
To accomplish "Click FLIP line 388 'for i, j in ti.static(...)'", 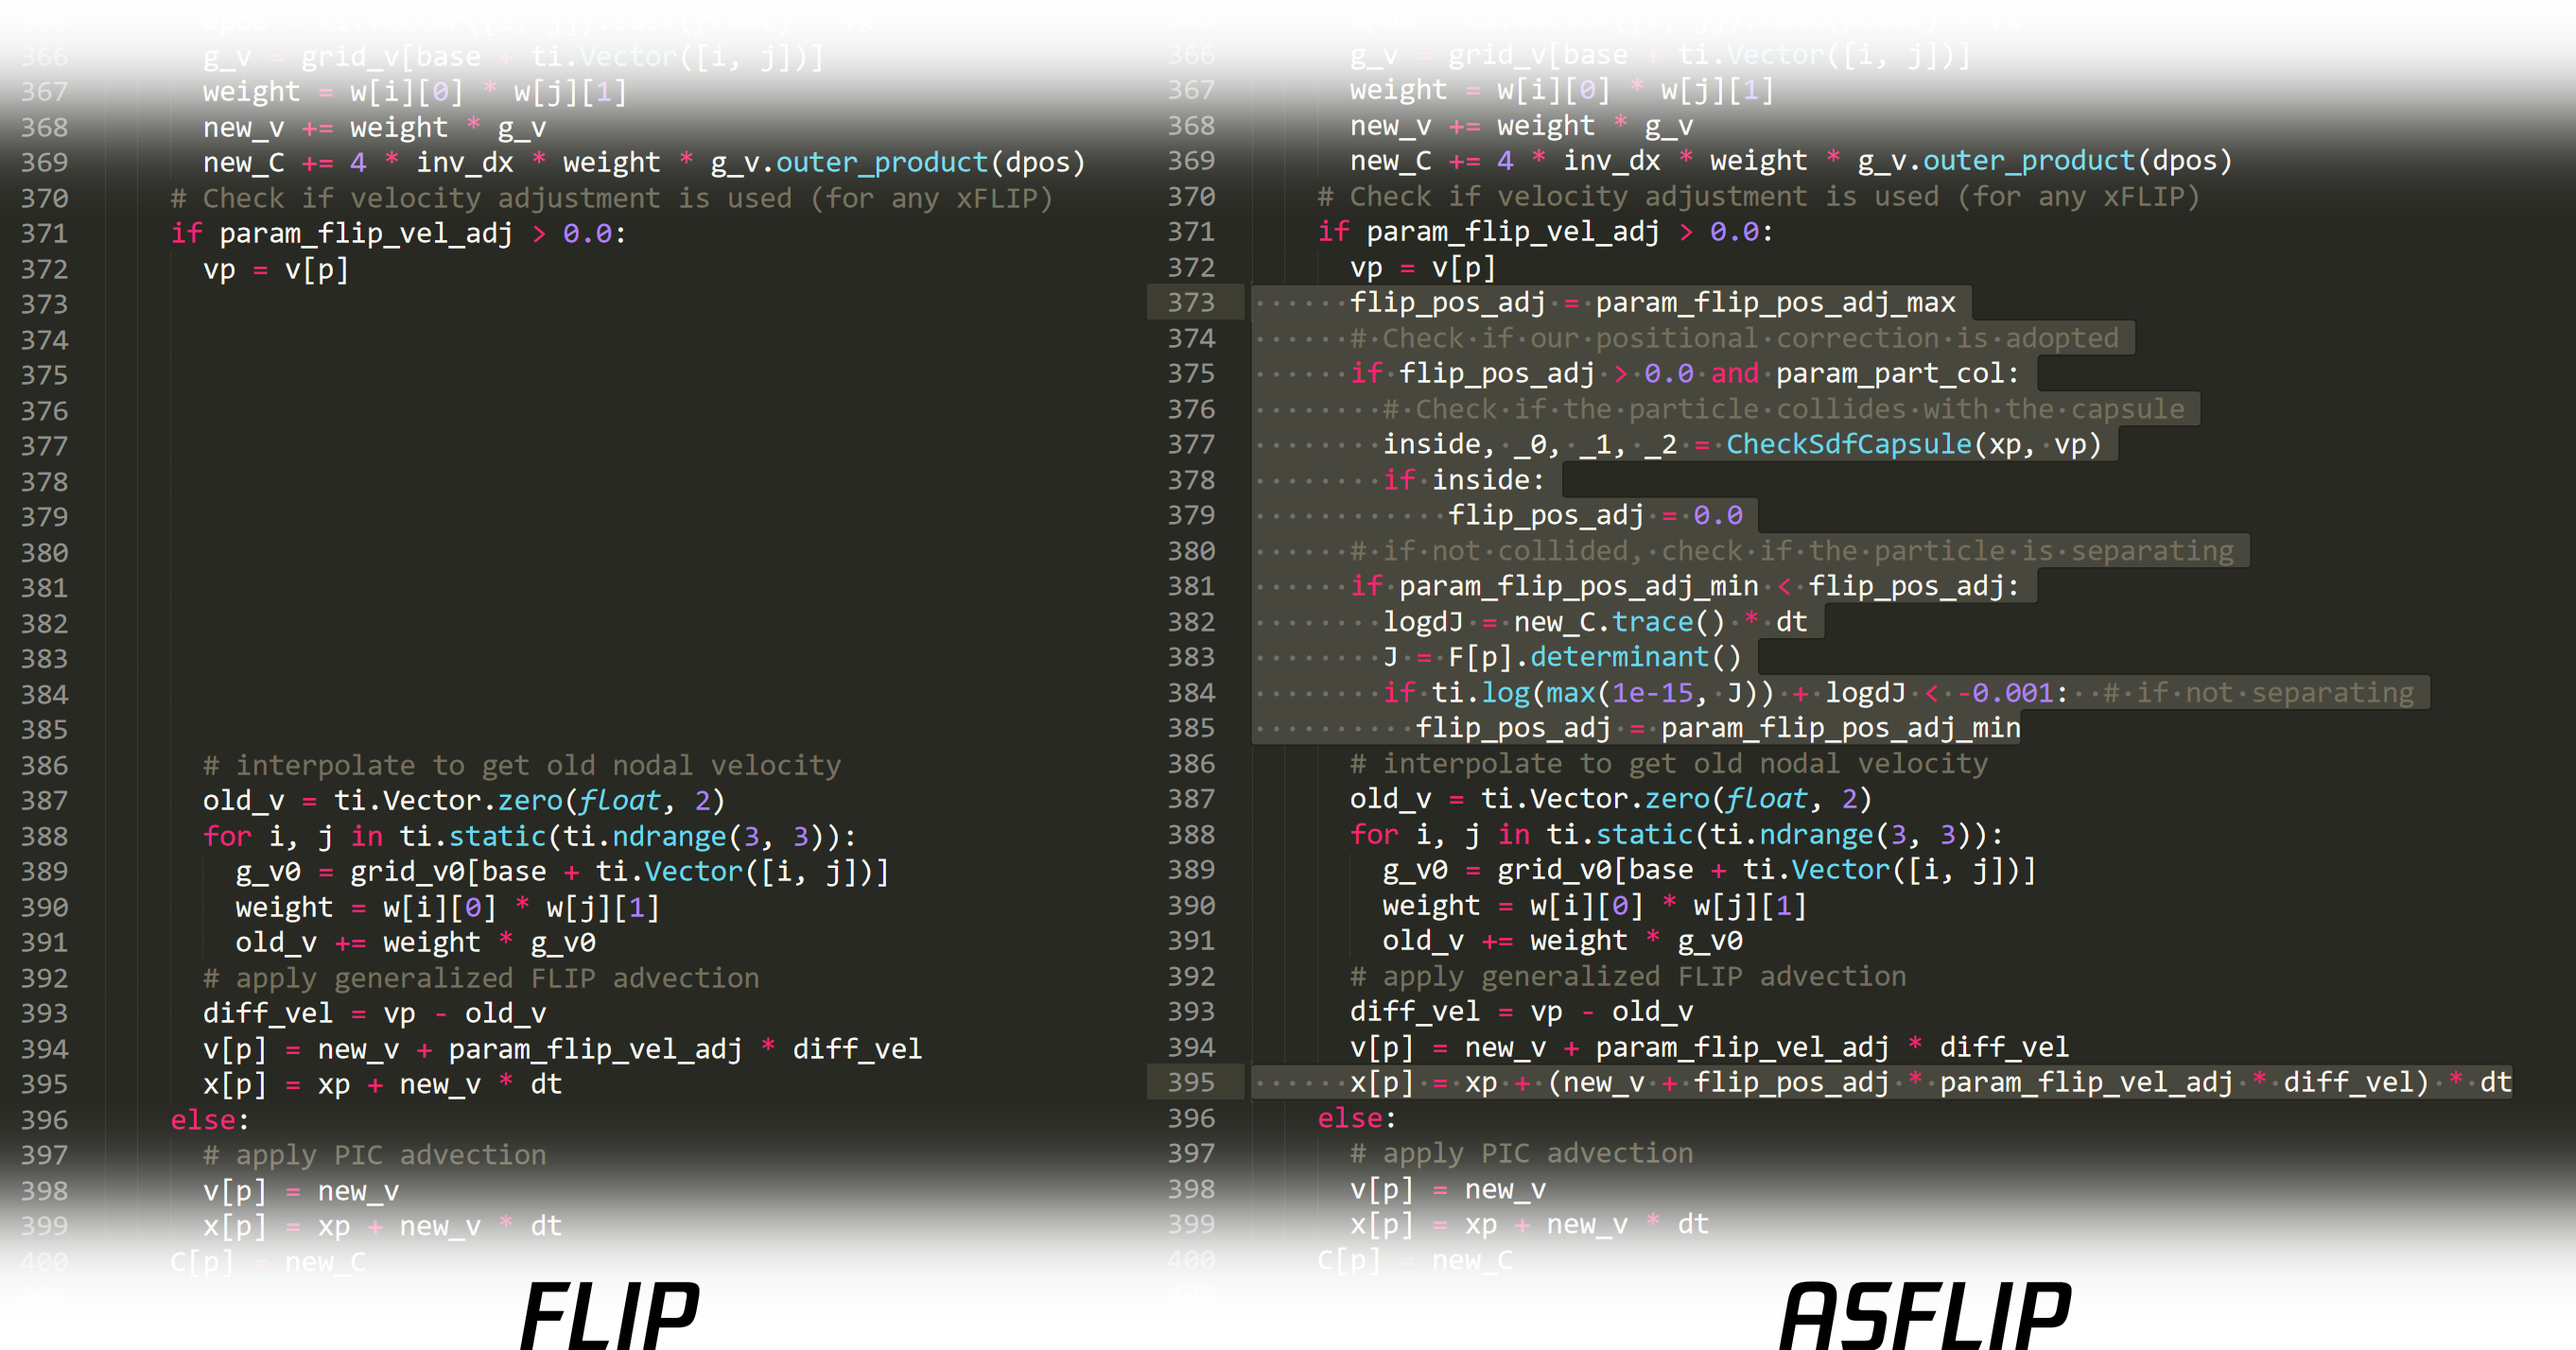I will pos(530,836).
